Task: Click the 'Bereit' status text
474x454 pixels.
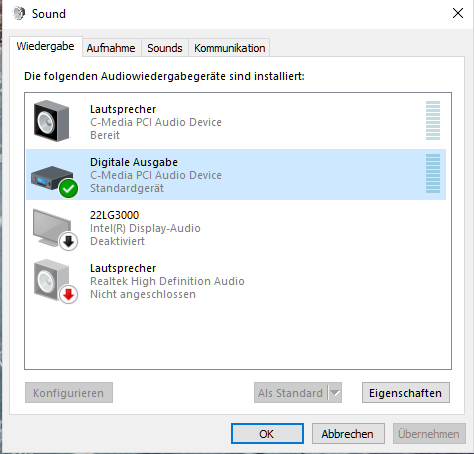Action: point(105,135)
